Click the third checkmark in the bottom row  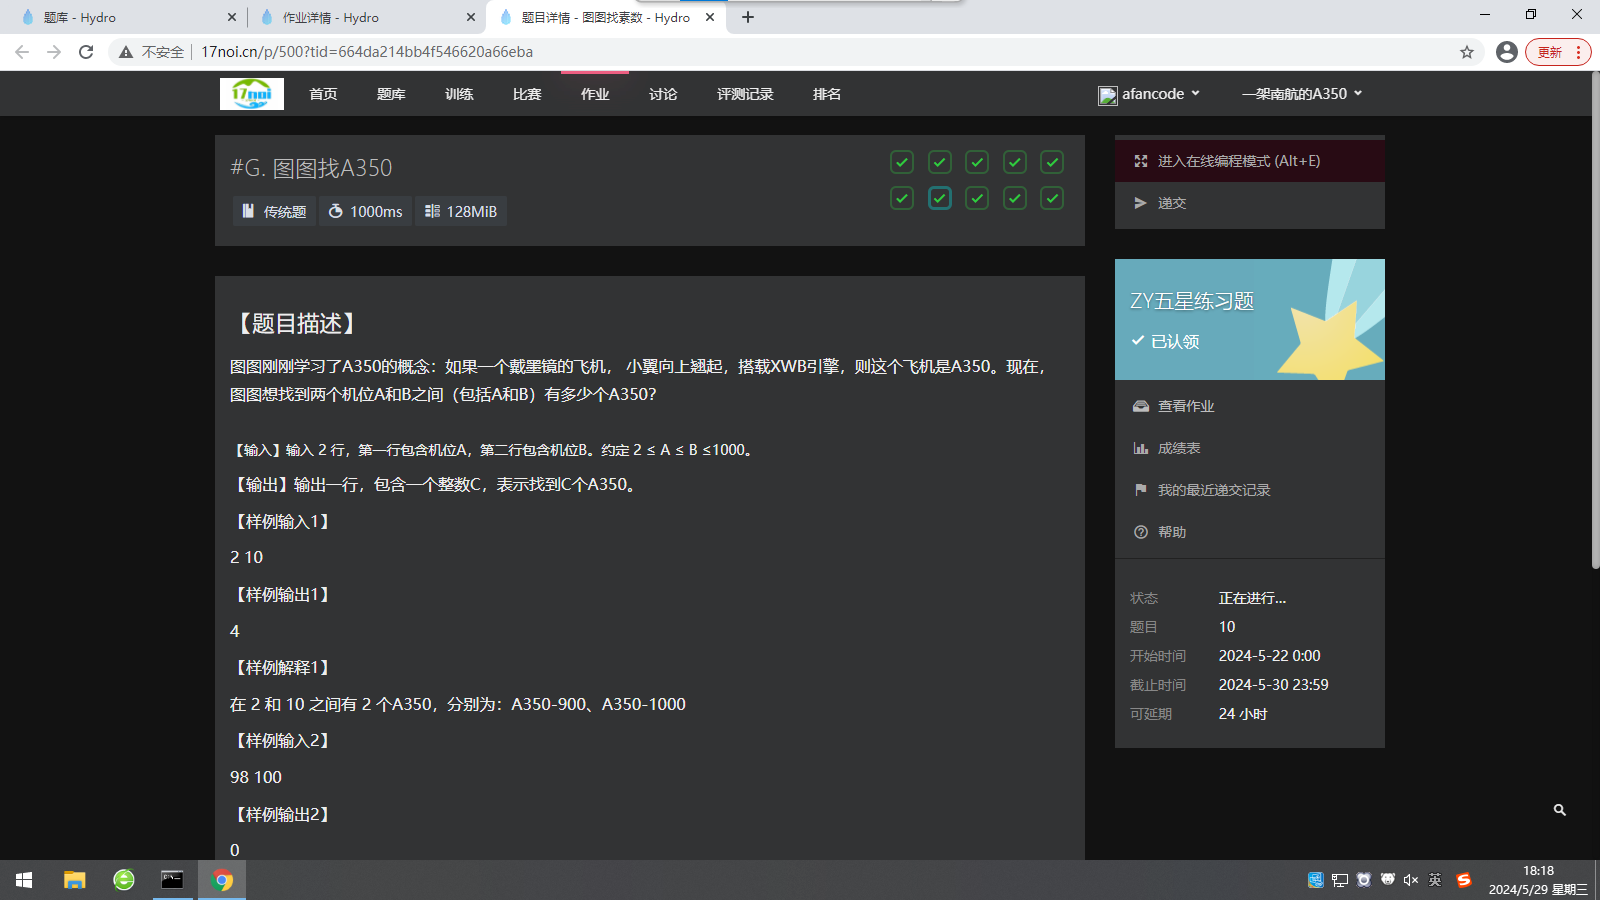click(977, 198)
